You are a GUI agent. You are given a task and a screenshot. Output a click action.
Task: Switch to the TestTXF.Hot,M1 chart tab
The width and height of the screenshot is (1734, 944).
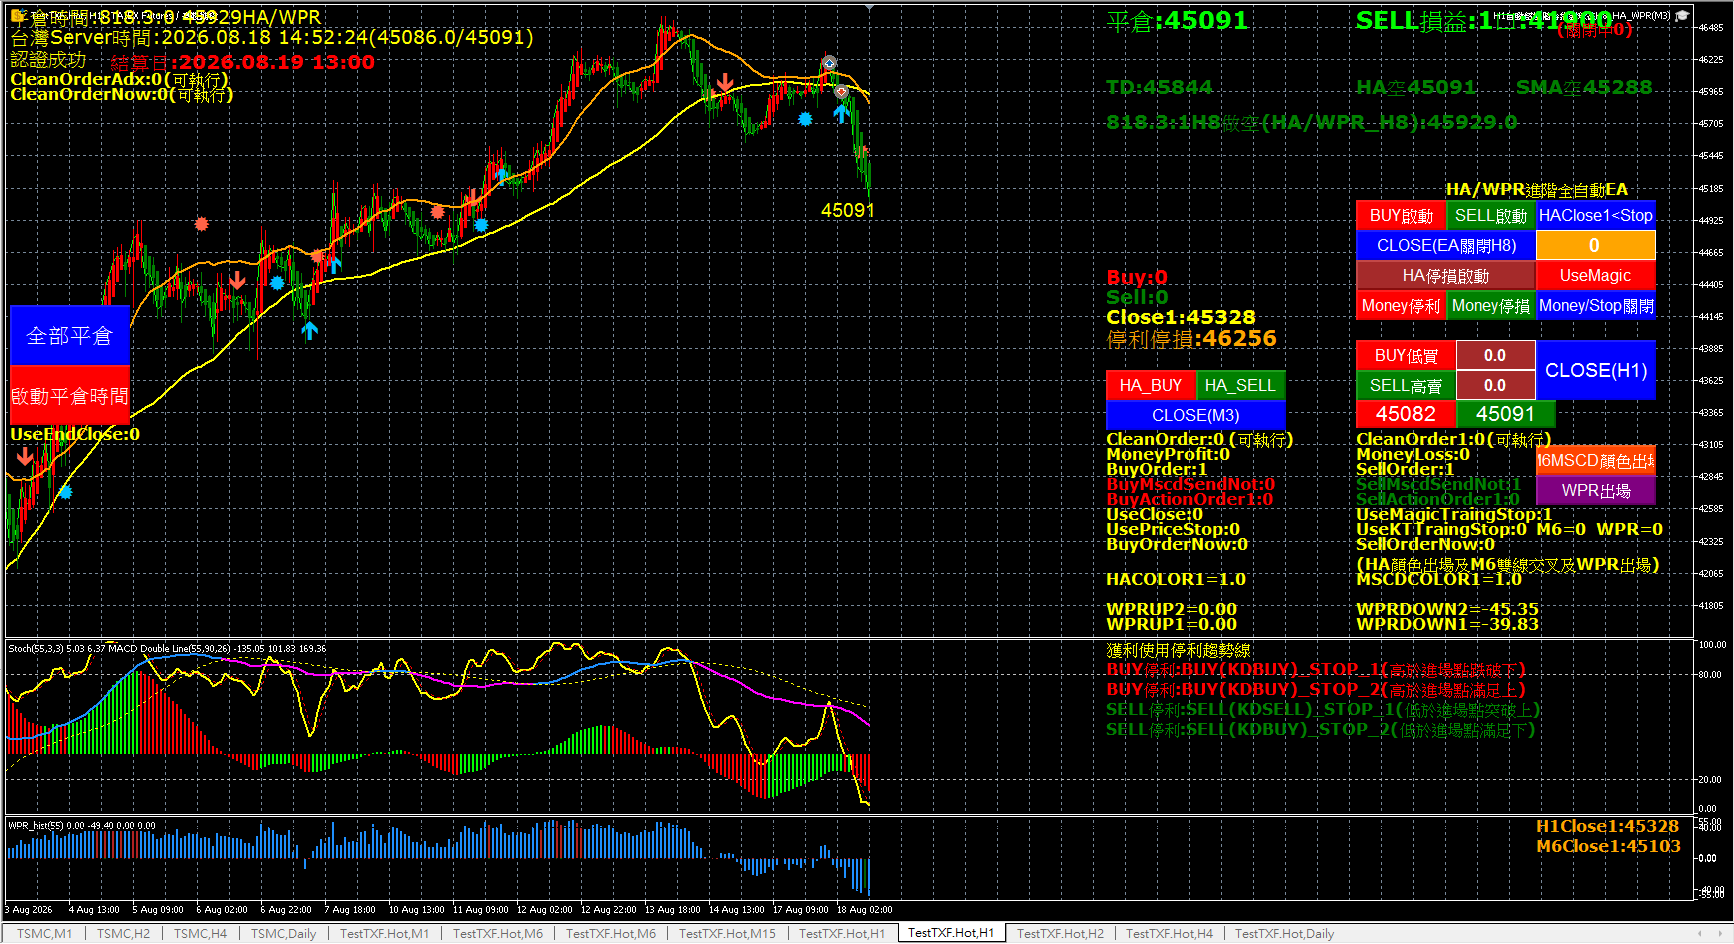[384, 934]
